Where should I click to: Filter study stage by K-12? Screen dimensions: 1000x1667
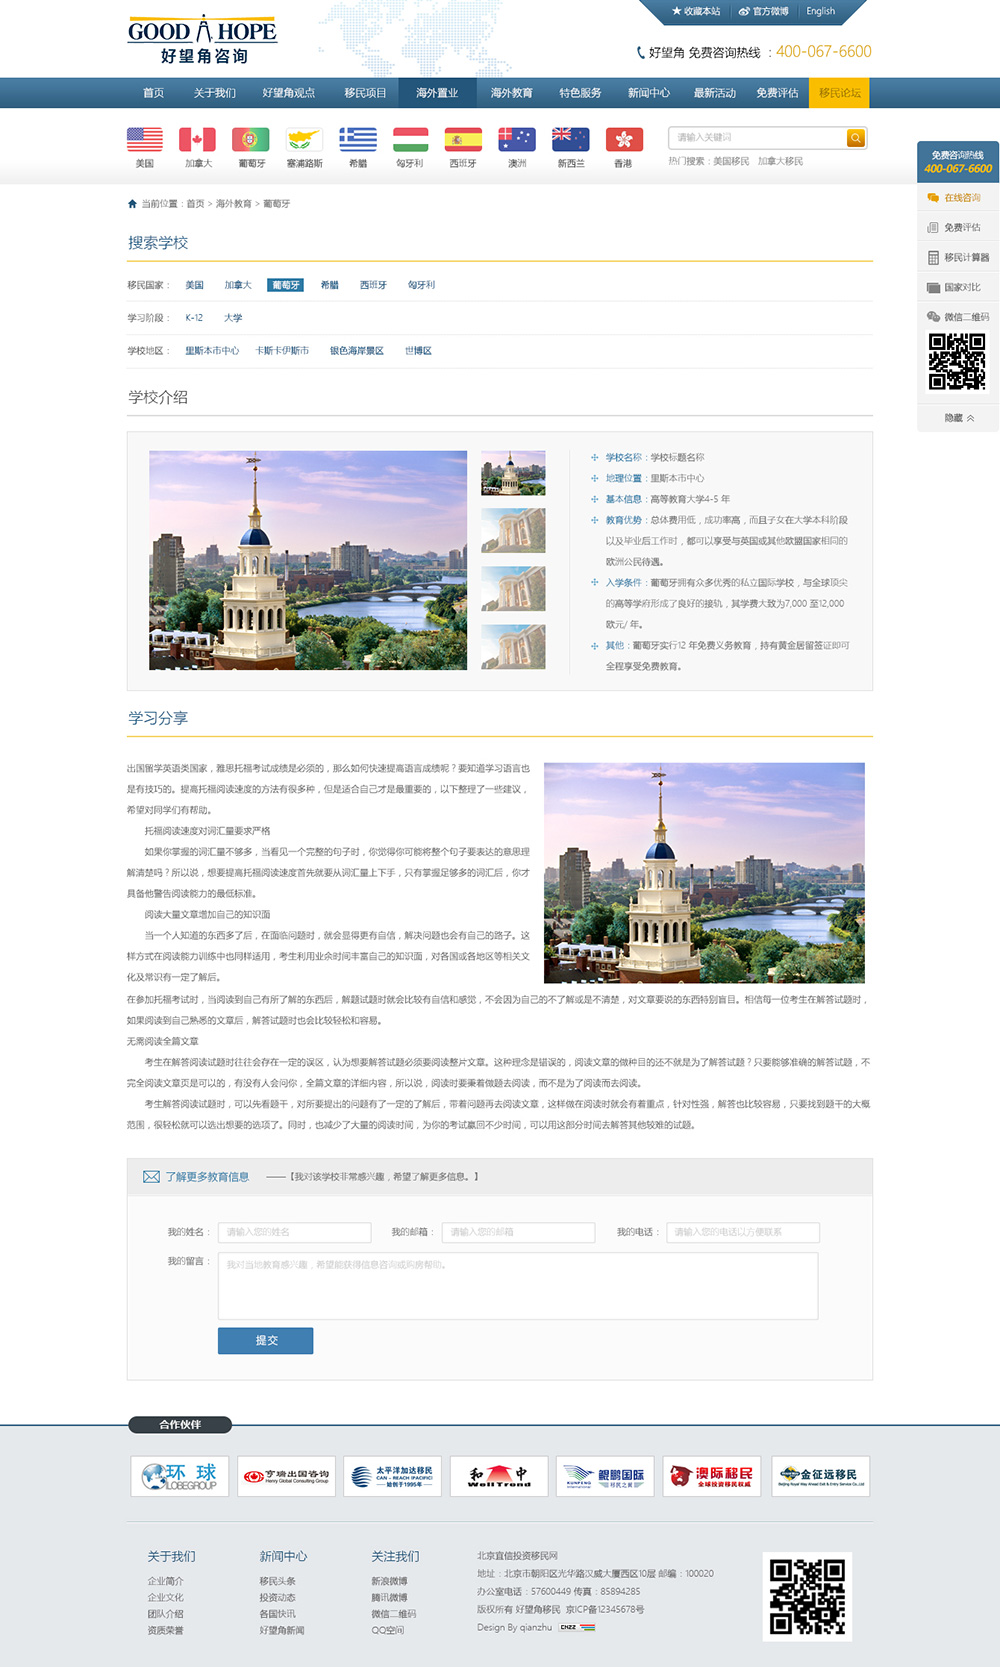pyautogui.click(x=194, y=318)
